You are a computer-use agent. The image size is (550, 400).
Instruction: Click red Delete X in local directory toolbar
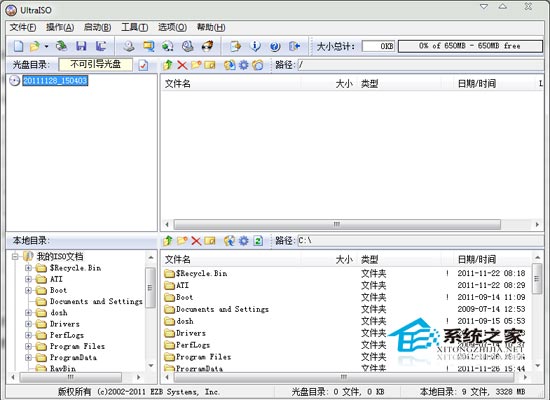tap(196, 241)
